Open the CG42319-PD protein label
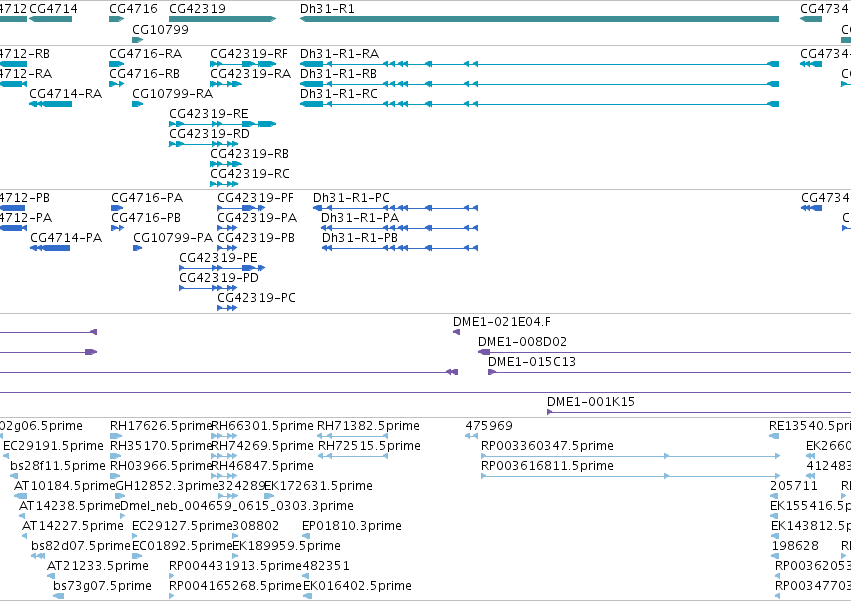 219,279
